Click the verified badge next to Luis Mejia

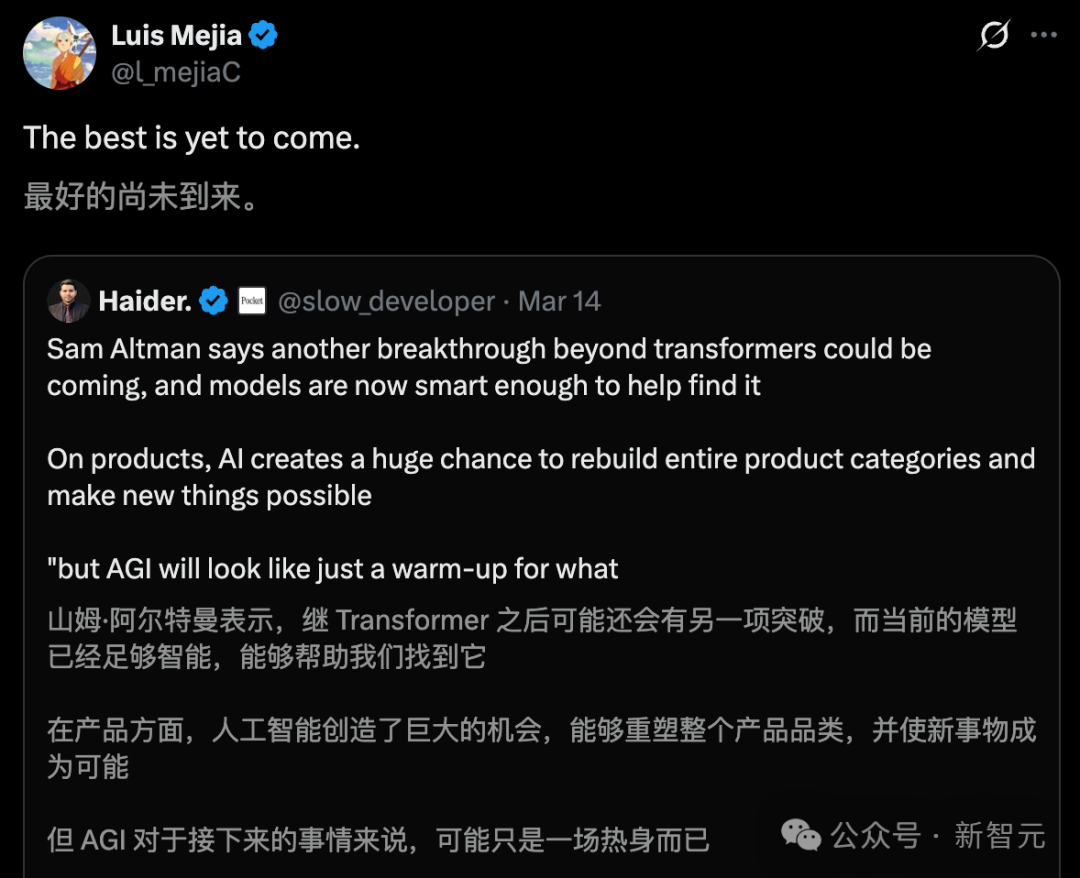click(261, 35)
